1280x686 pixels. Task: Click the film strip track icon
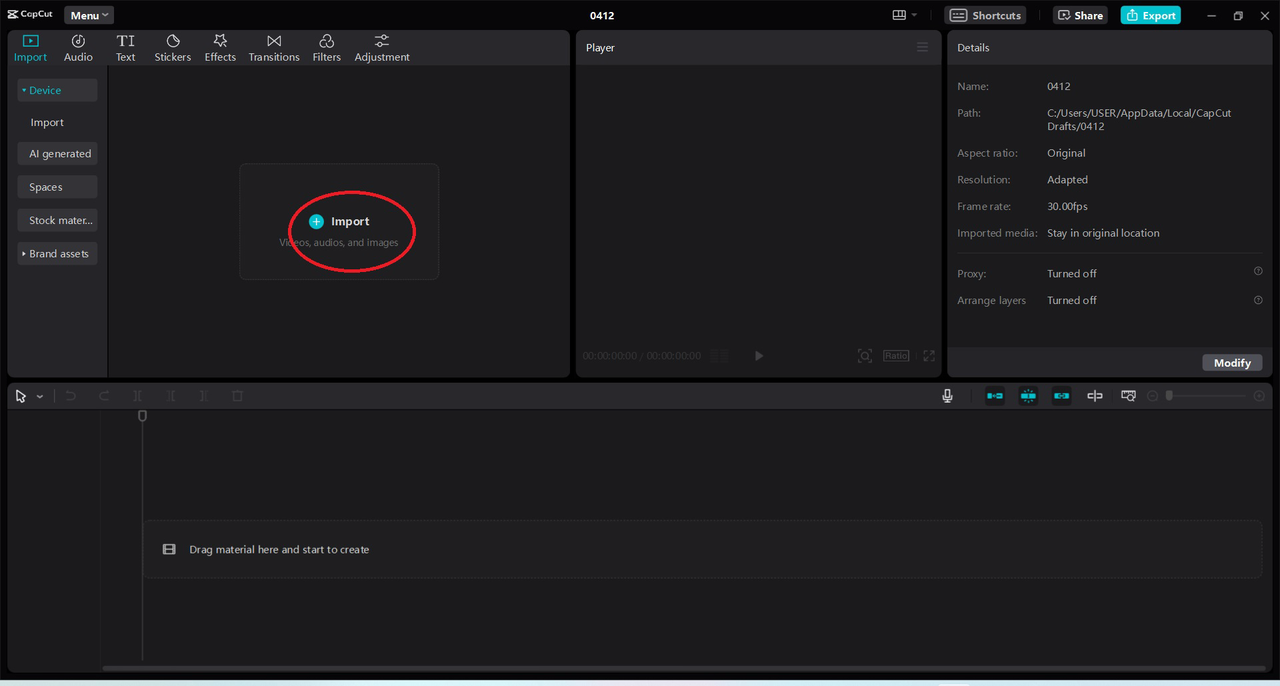pyautogui.click(x=169, y=549)
